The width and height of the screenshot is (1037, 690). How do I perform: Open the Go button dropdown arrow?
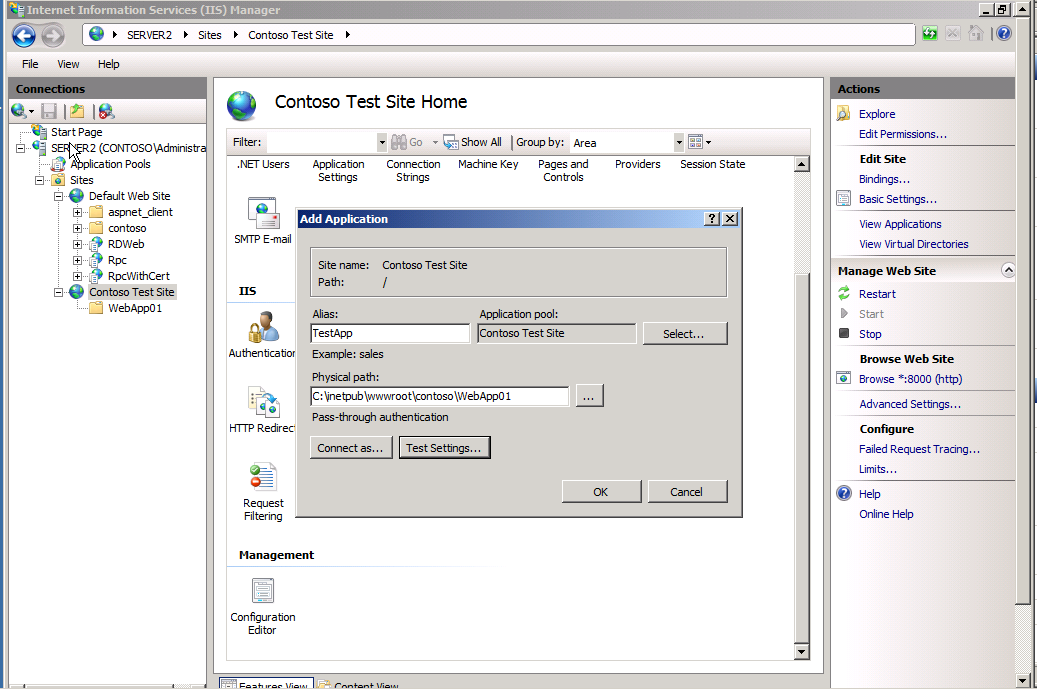point(435,142)
